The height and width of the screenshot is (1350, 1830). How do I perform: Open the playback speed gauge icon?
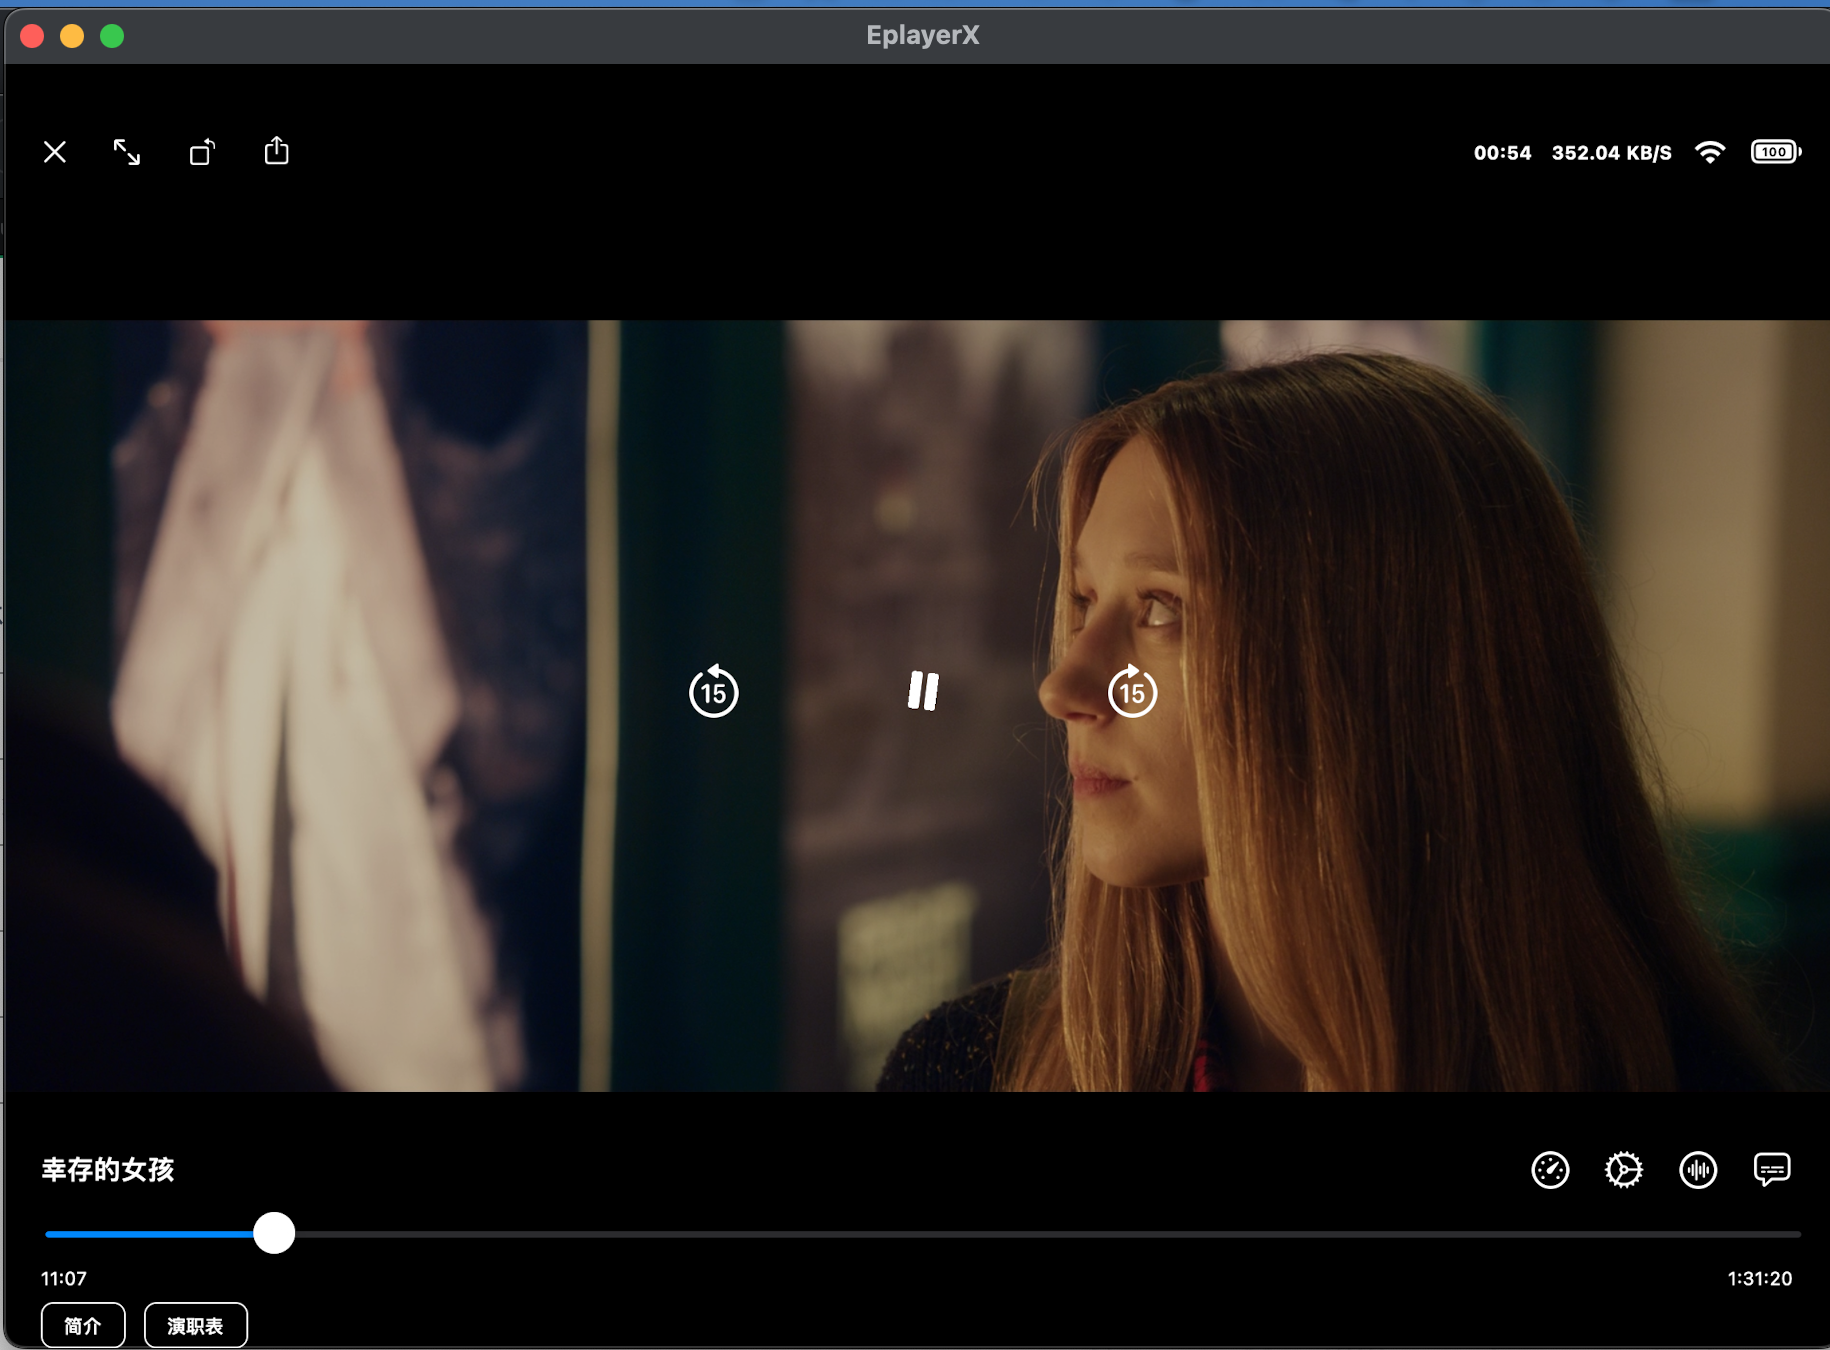pyautogui.click(x=1550, y=1169)
